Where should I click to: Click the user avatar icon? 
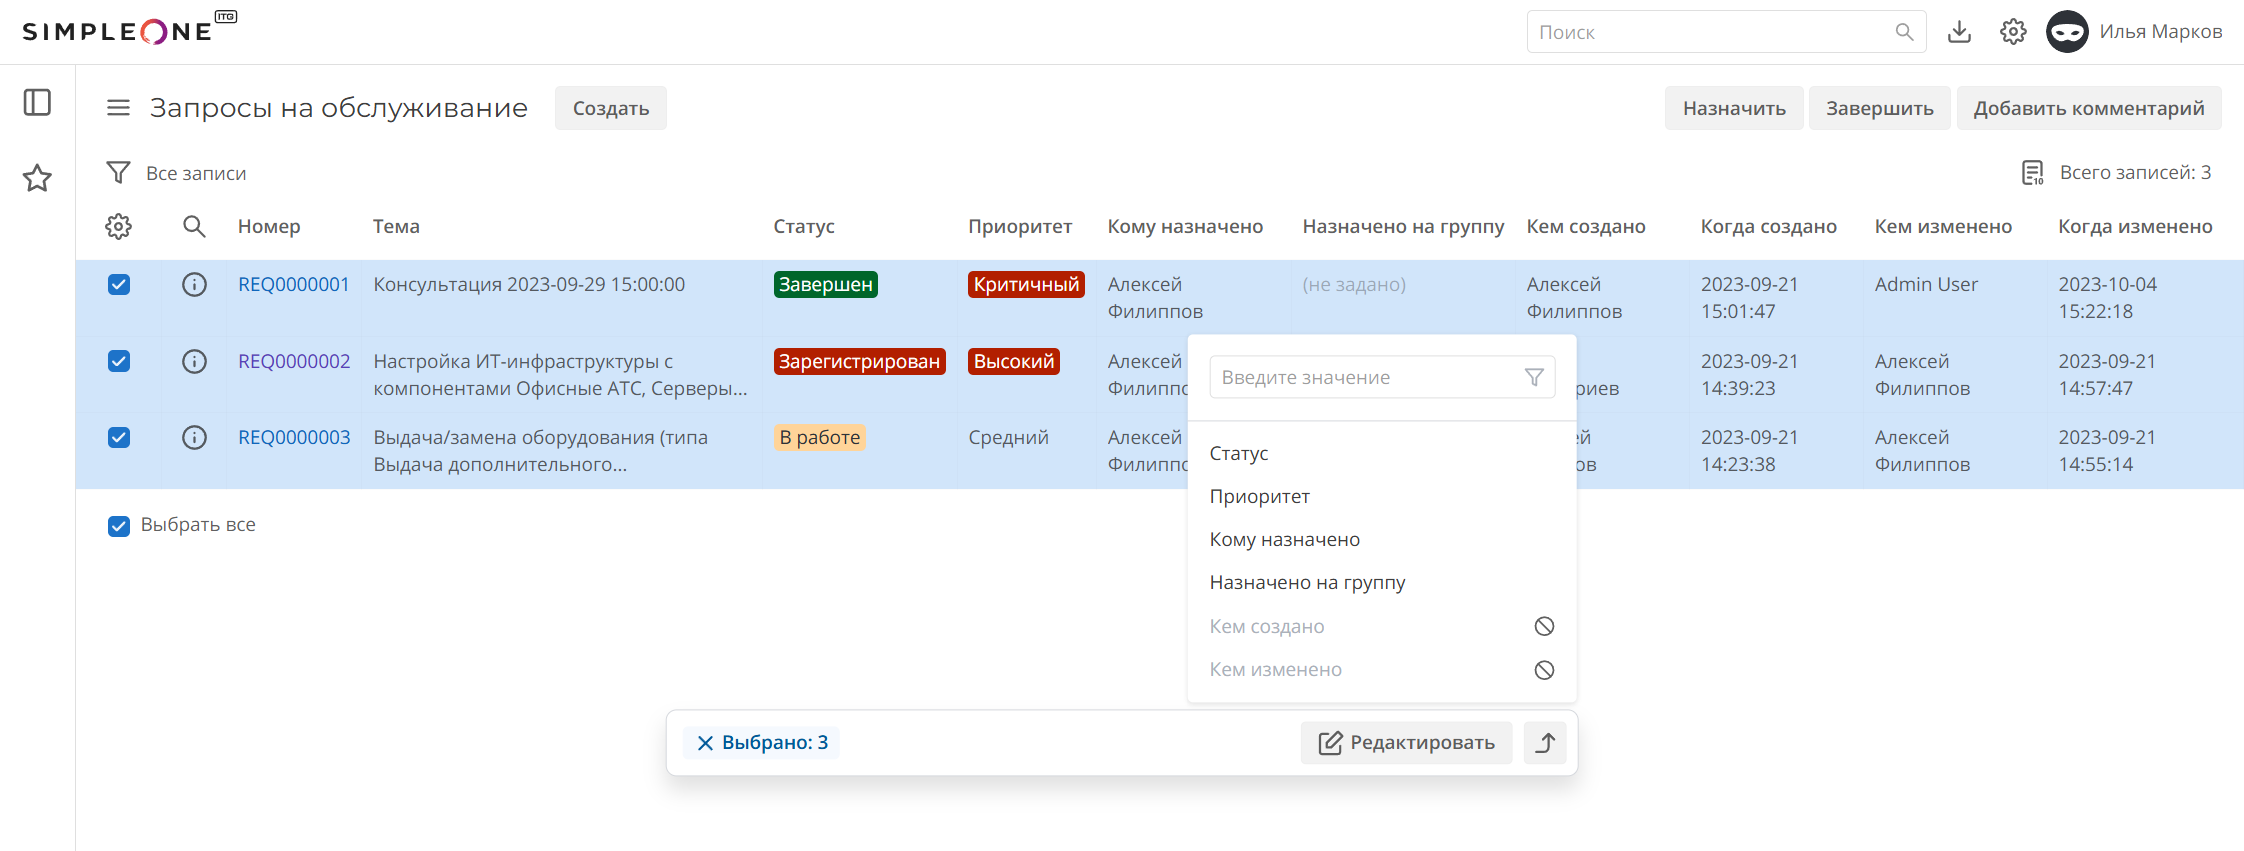2067,32
